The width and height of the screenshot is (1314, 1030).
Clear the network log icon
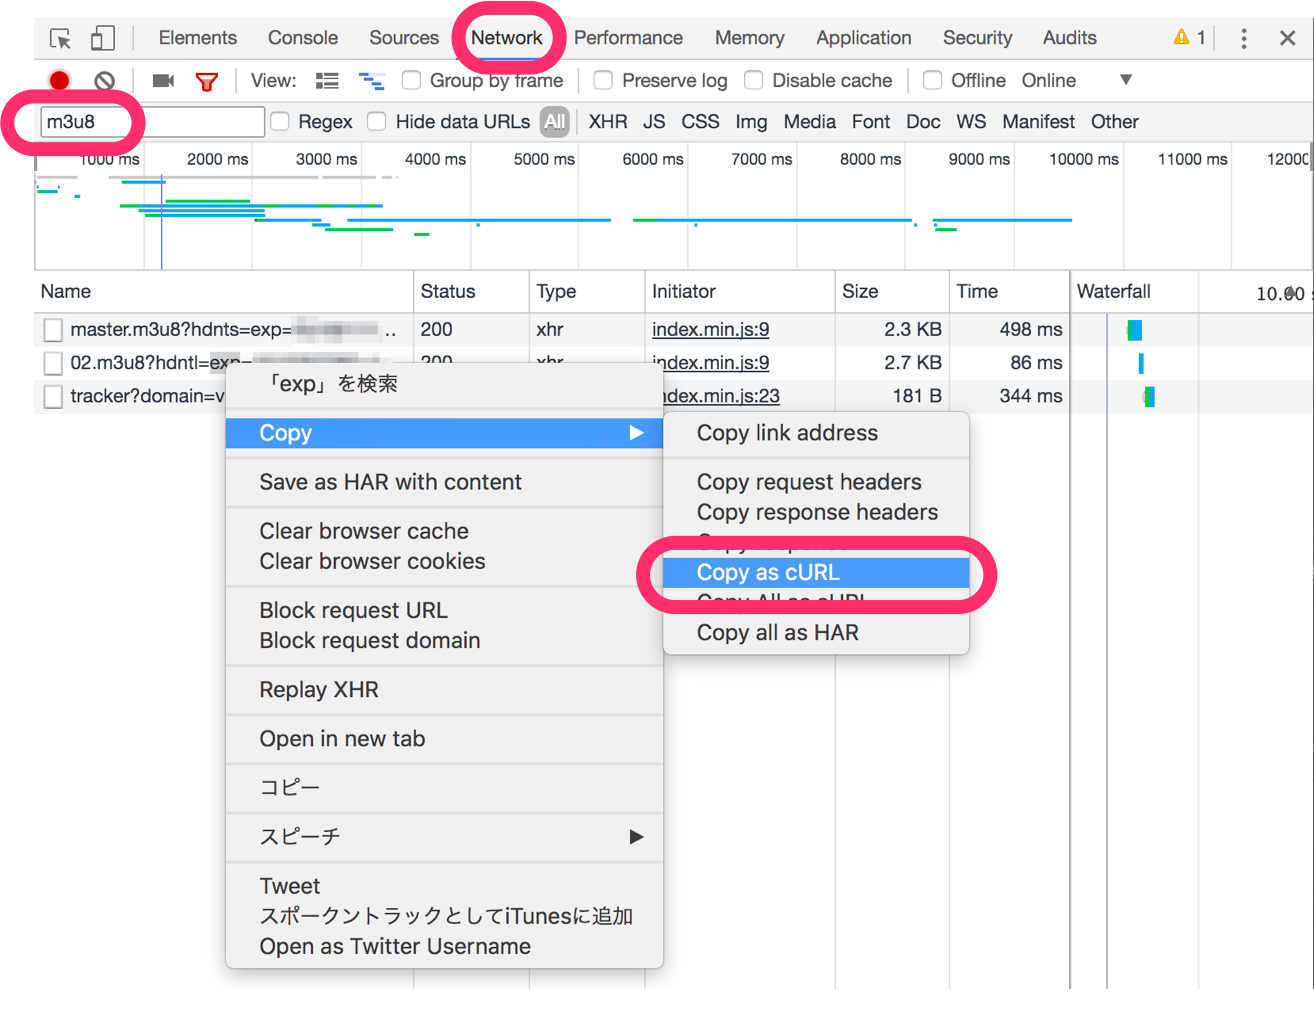104,81
